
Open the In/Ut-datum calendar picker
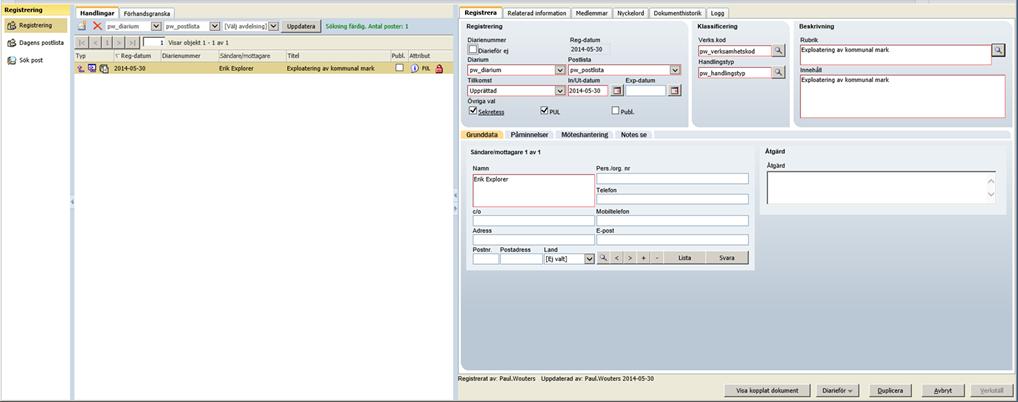617,91
